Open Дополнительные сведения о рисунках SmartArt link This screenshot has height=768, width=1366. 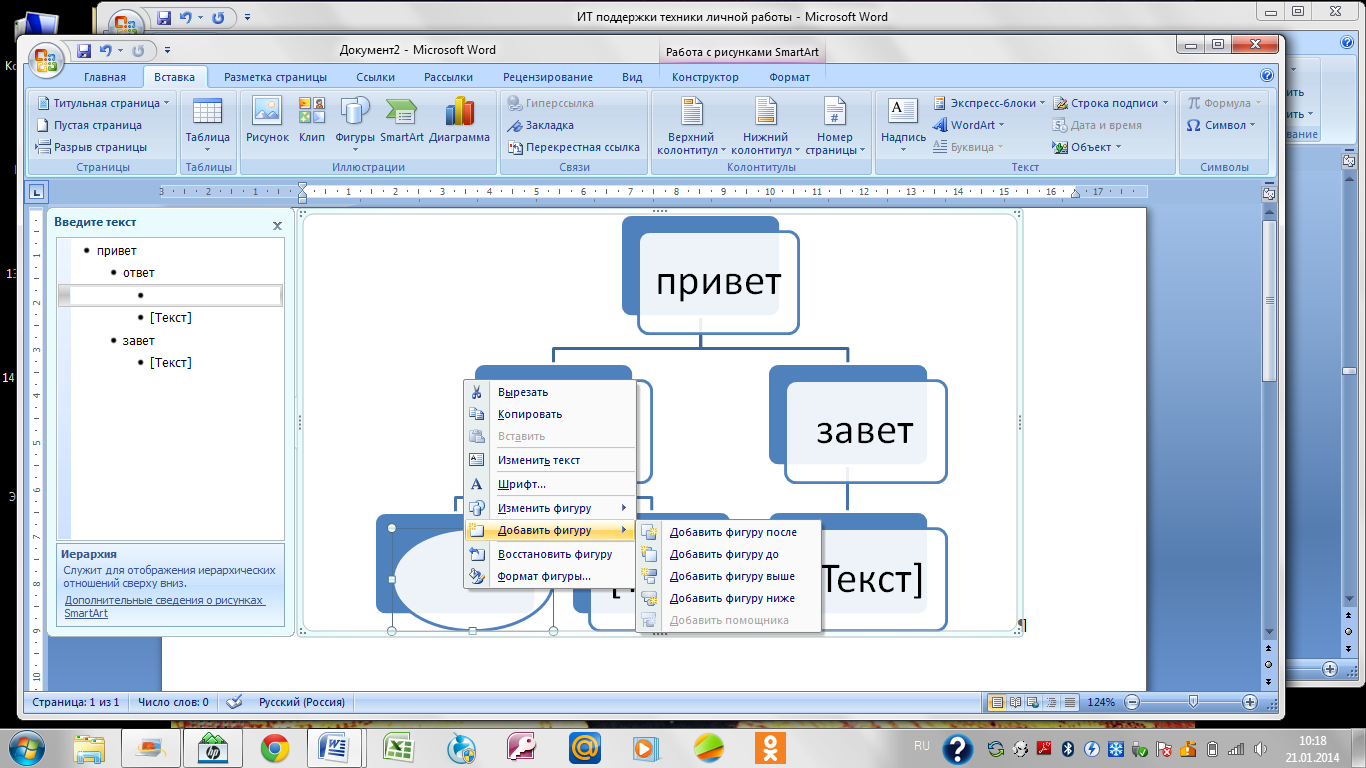(165, 607)
